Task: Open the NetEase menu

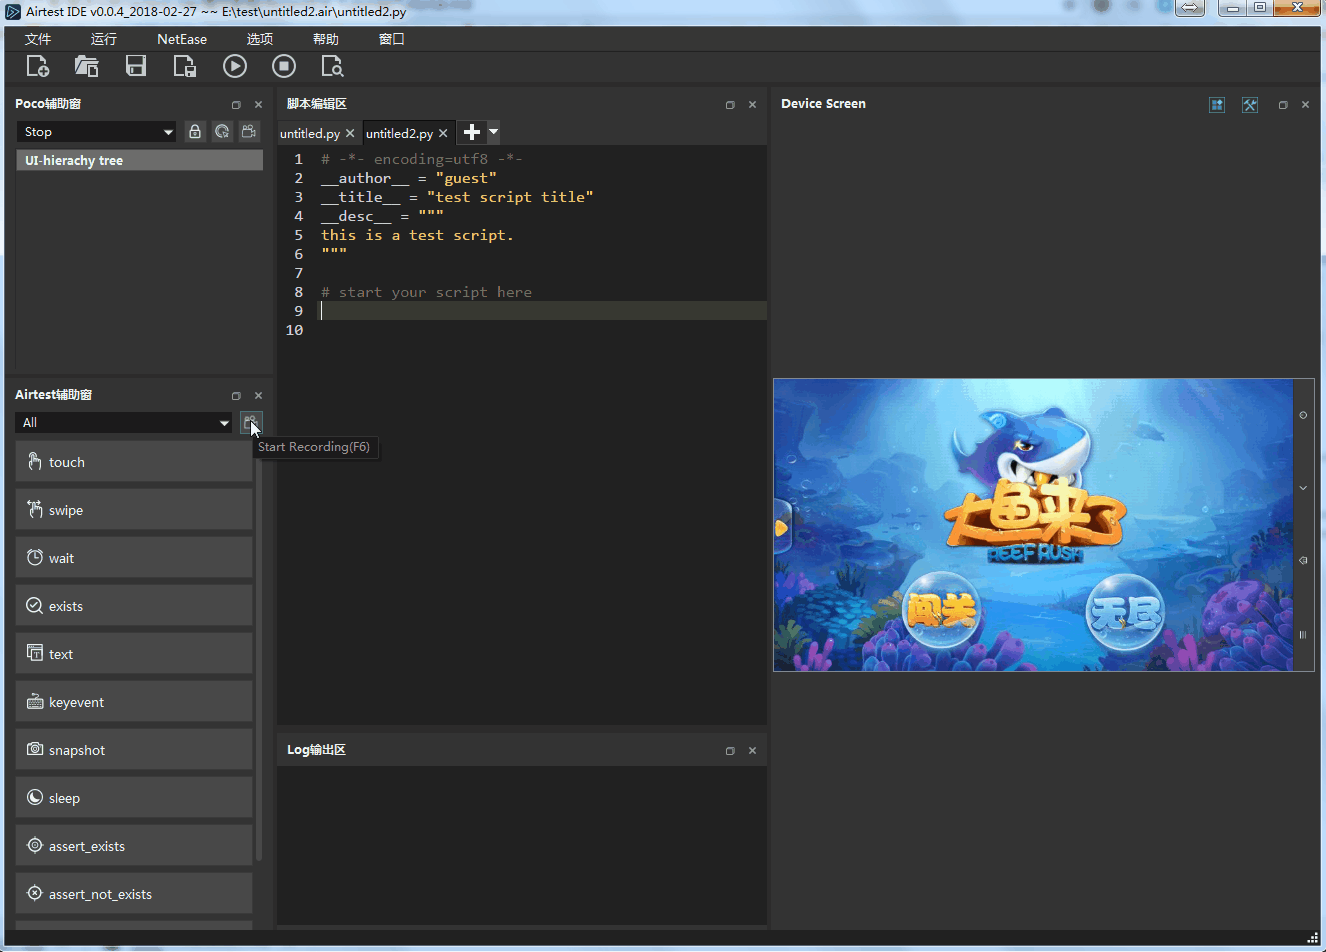Action: click(182, 39)
